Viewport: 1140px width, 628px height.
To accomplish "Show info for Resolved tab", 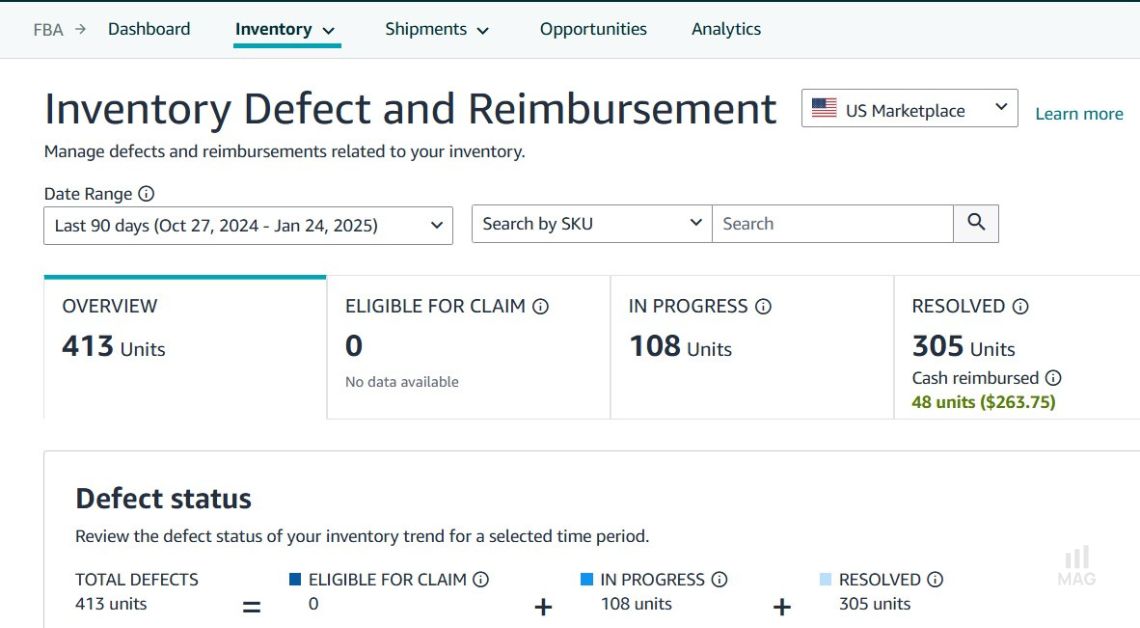I will coord(1020,306).
